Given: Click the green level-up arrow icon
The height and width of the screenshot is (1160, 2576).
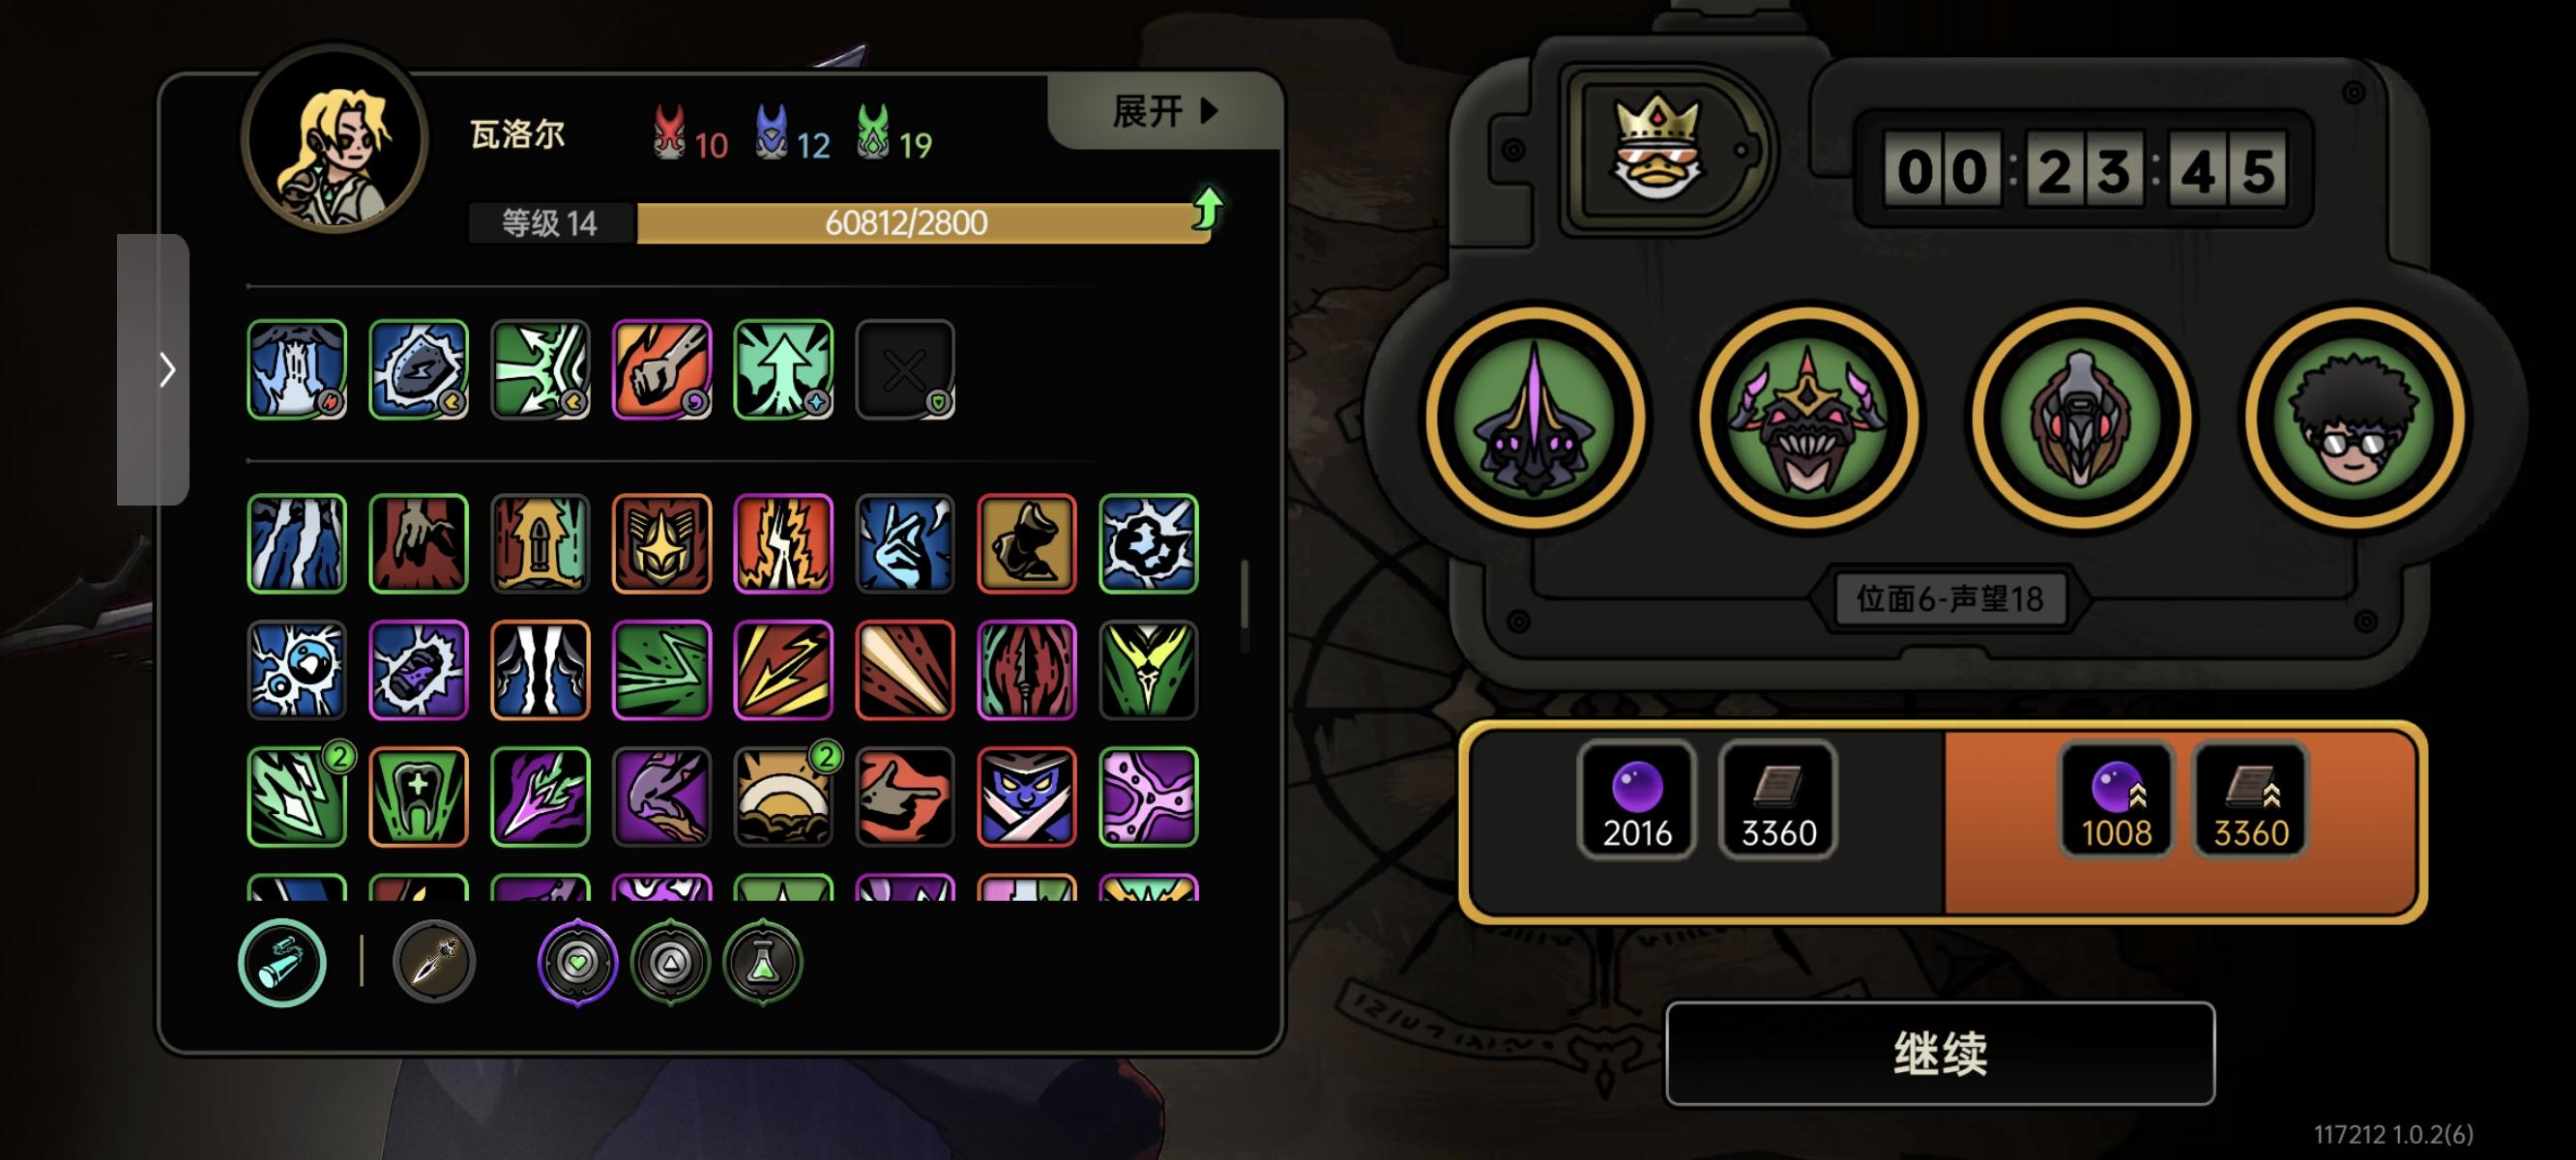Looking at the screenshot, I should tap(1208, 209).
